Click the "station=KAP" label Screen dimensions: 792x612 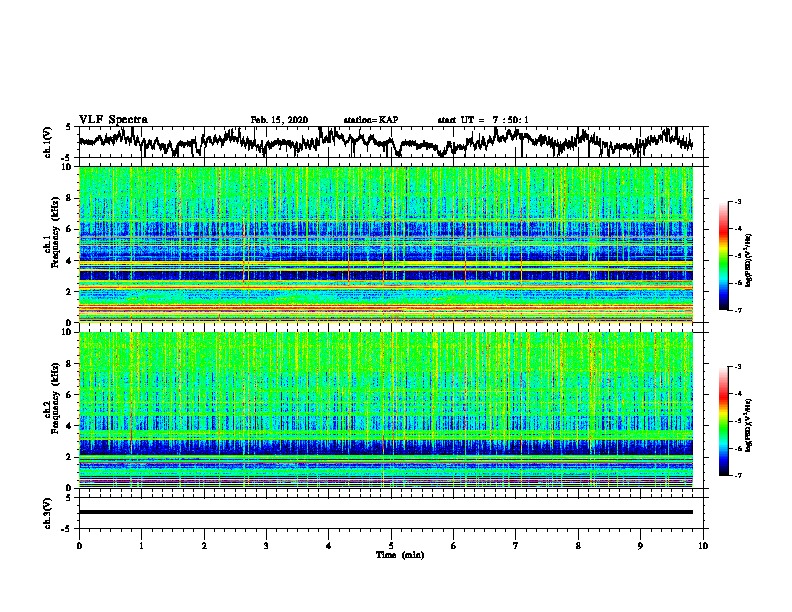[x=371, y=120]
